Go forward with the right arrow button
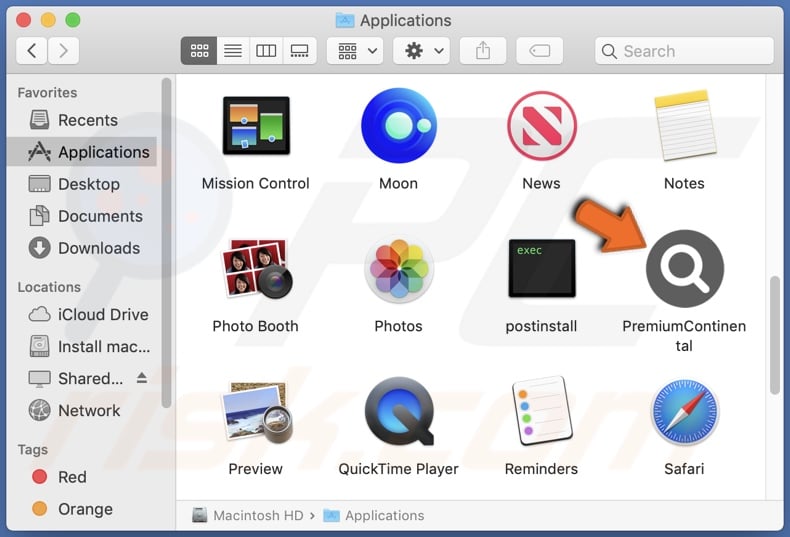This screenshot has height=537, width=790. point(63,50)
